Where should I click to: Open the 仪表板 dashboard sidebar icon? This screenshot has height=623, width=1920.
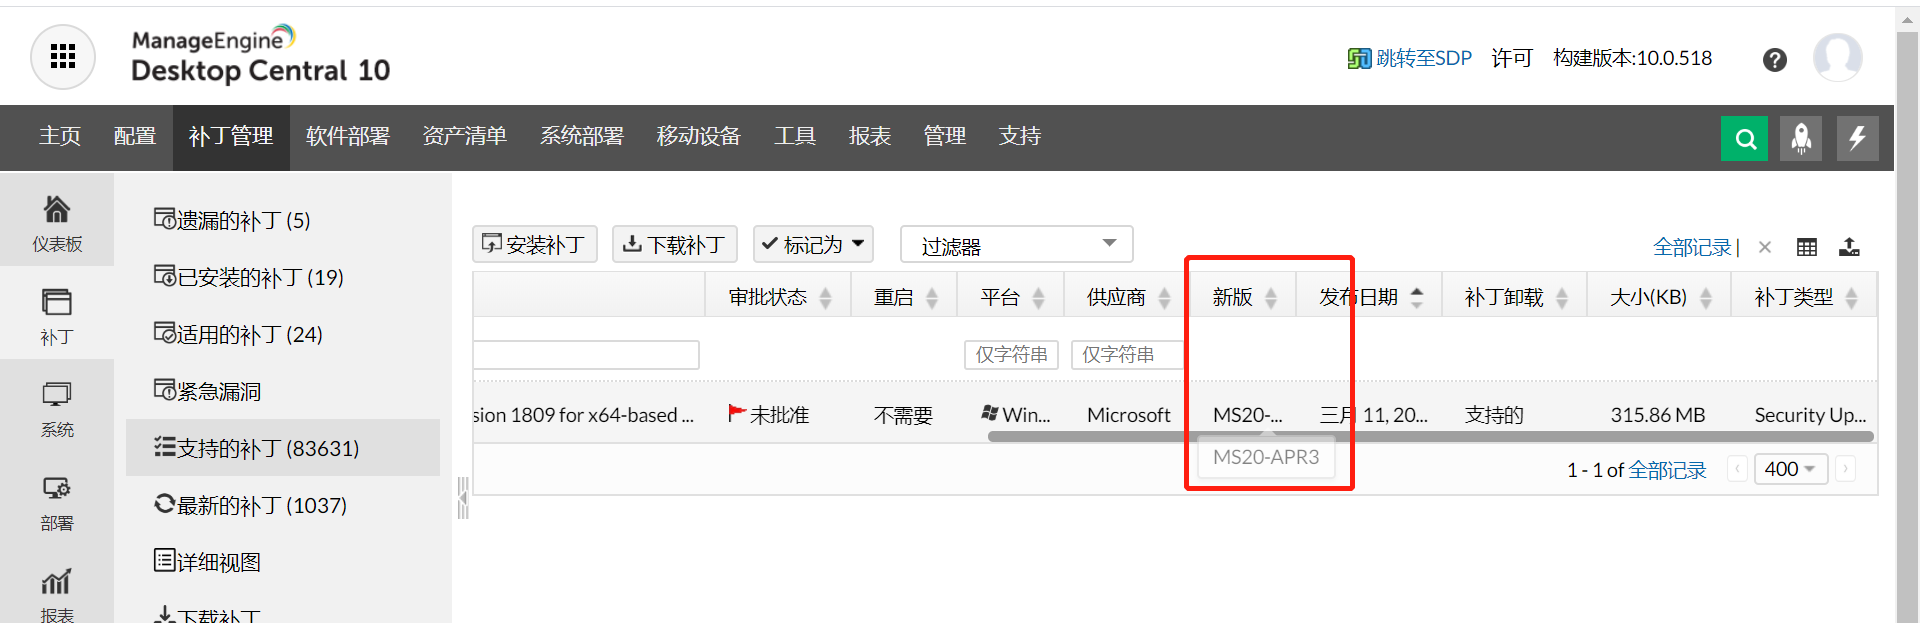pyautogui.click(x=57, y=222)
